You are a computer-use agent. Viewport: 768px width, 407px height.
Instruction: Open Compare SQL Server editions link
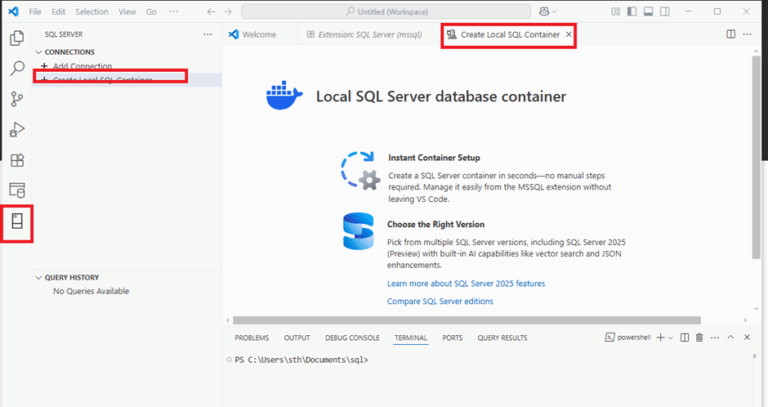440,301
